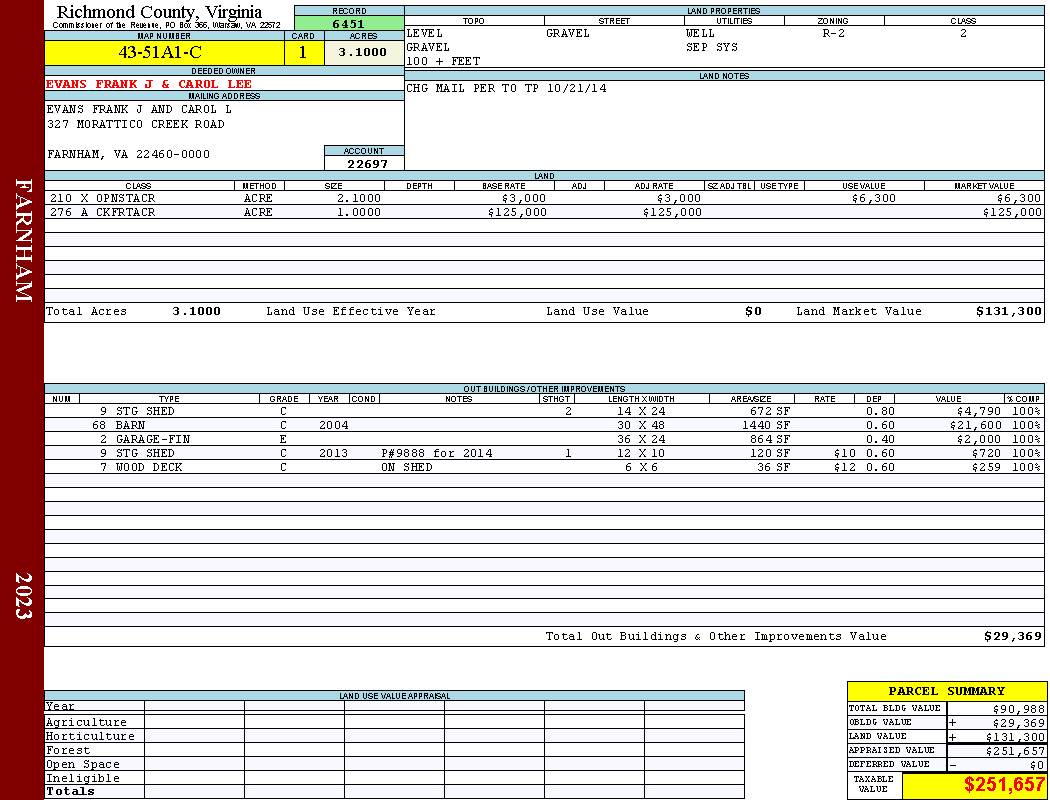Click the Land Market Value total $131,300
This screenshot has height=800, width=1050.
[x=1008, y=311]
